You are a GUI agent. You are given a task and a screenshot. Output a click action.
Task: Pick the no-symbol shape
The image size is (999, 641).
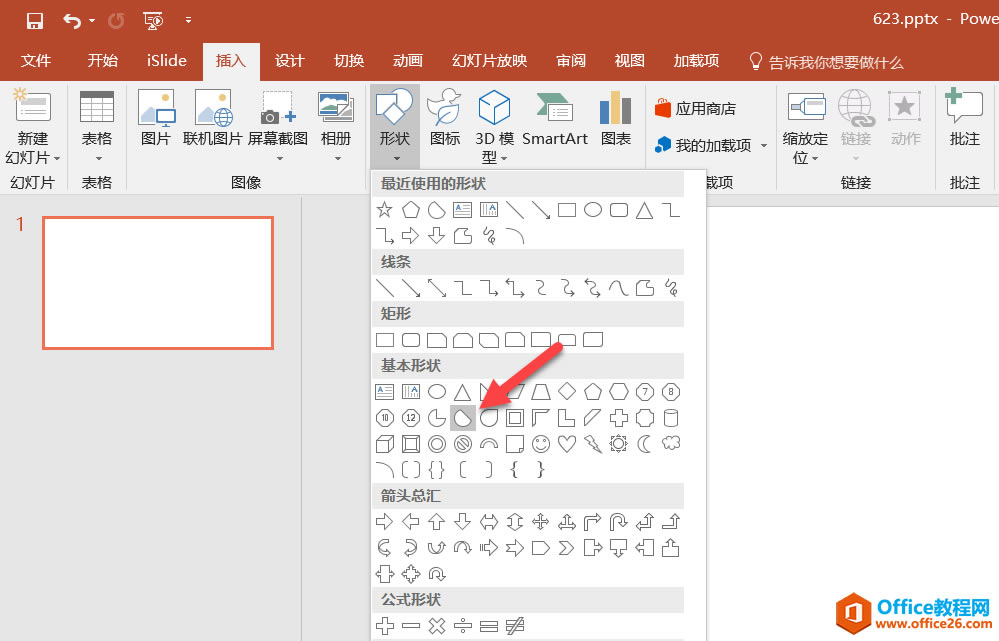[x=463, y=443]
